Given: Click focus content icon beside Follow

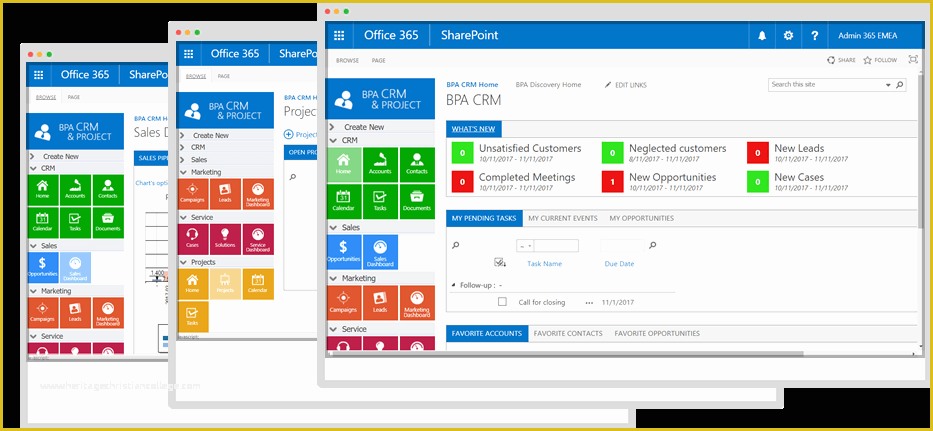Looking at the screenshot, I should (x=913, y=60).
